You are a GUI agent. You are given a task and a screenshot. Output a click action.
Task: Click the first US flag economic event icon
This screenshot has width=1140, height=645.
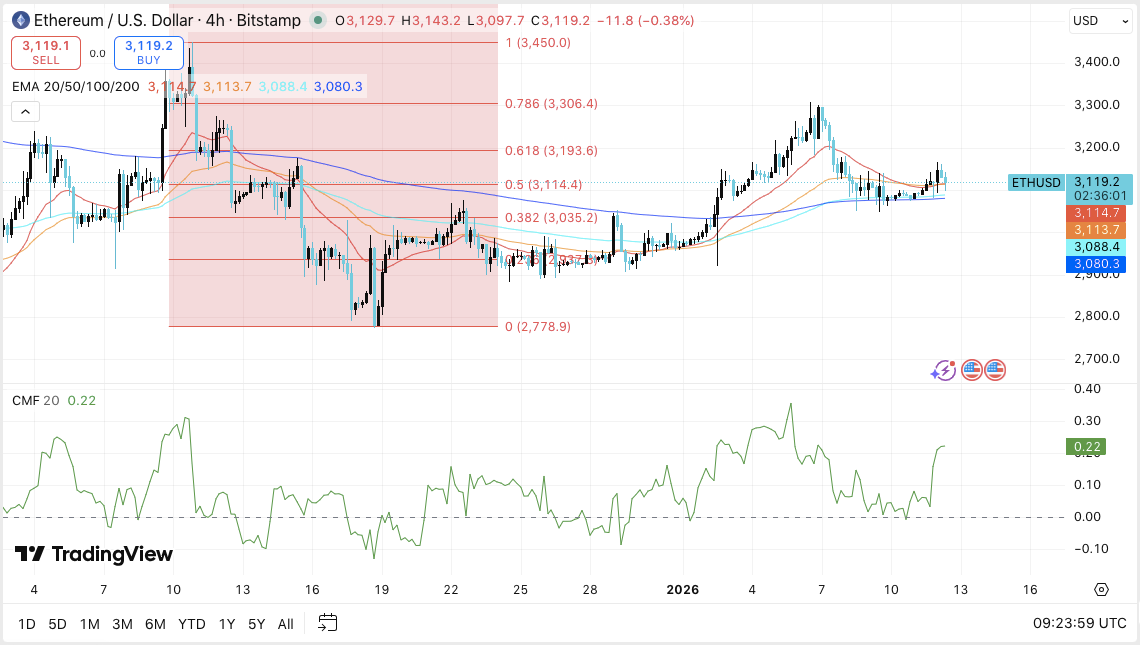[971, 370]
